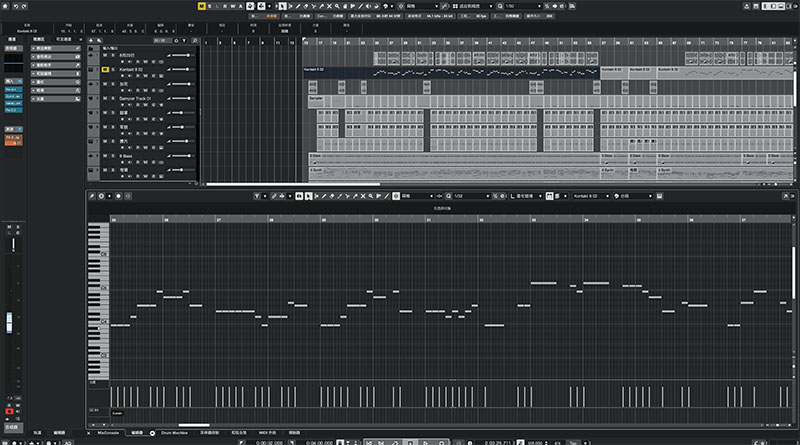Open the Kontakt track edit instrument icon

[x=161, y=76]
